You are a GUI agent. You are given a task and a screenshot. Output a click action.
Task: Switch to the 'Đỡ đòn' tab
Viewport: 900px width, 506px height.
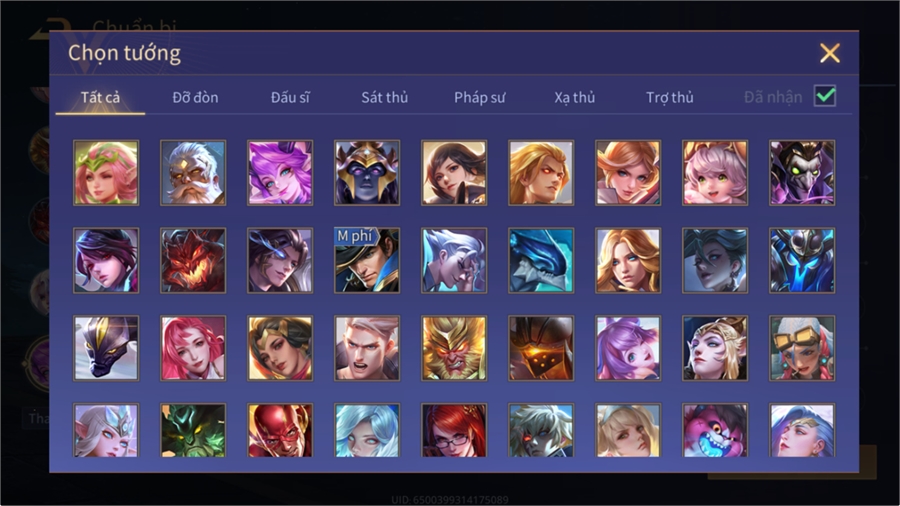click(x=195, y=98)
